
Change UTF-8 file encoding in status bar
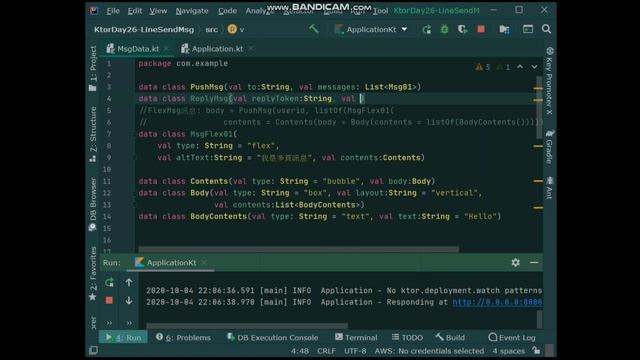coord(355,351)
